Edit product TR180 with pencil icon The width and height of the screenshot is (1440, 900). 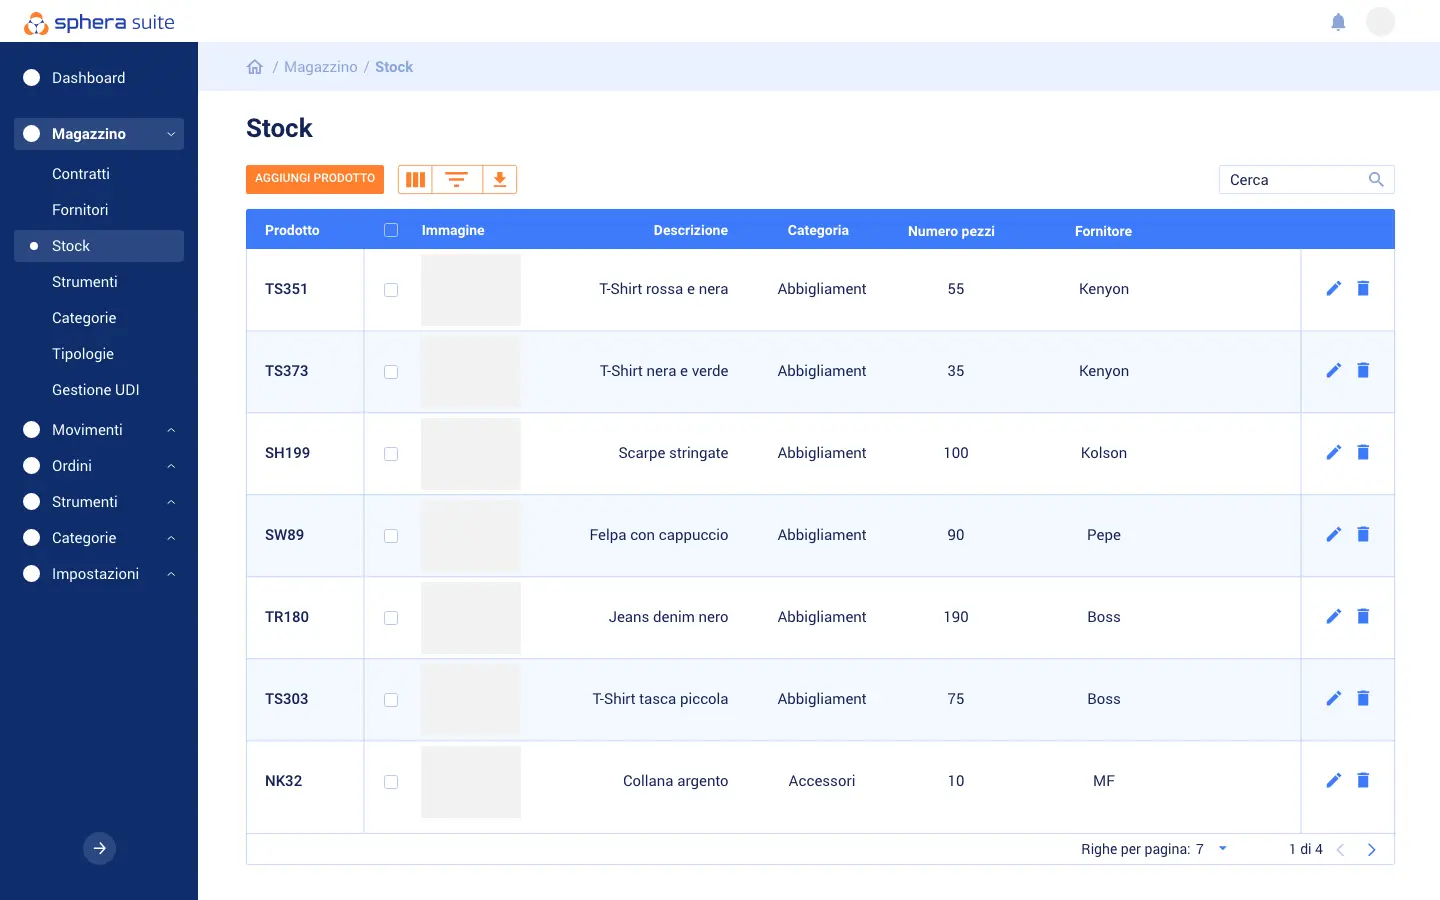pyautogui.click(x=1333, y=617)
